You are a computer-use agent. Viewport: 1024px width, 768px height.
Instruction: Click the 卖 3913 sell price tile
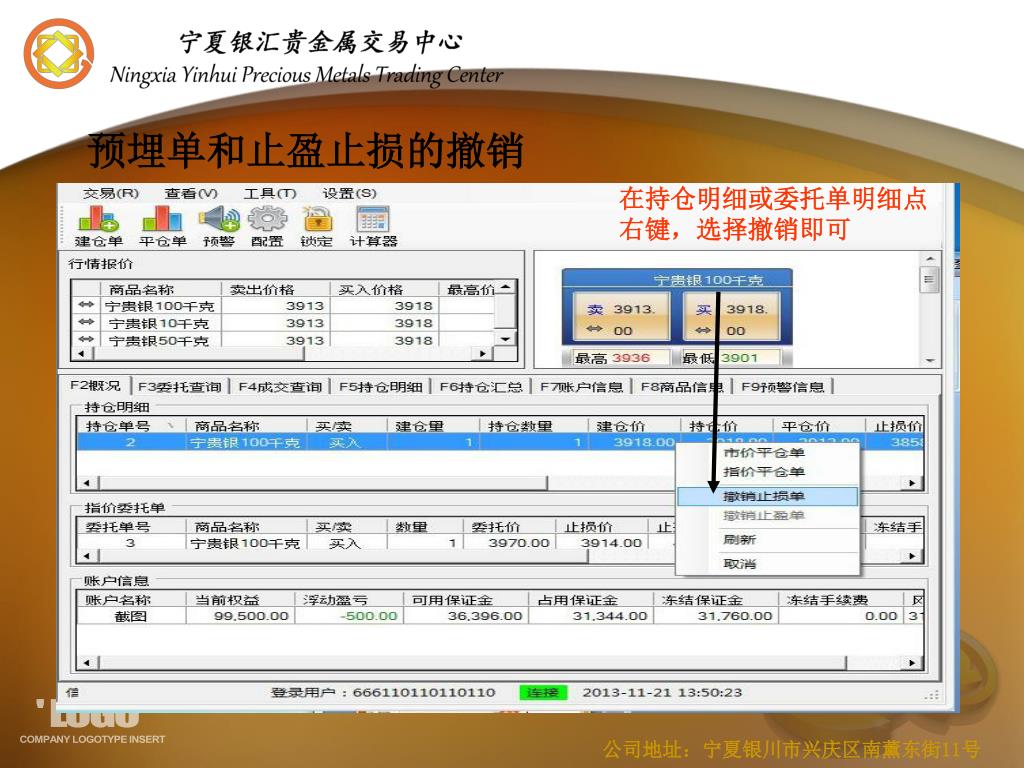(621, 317)
